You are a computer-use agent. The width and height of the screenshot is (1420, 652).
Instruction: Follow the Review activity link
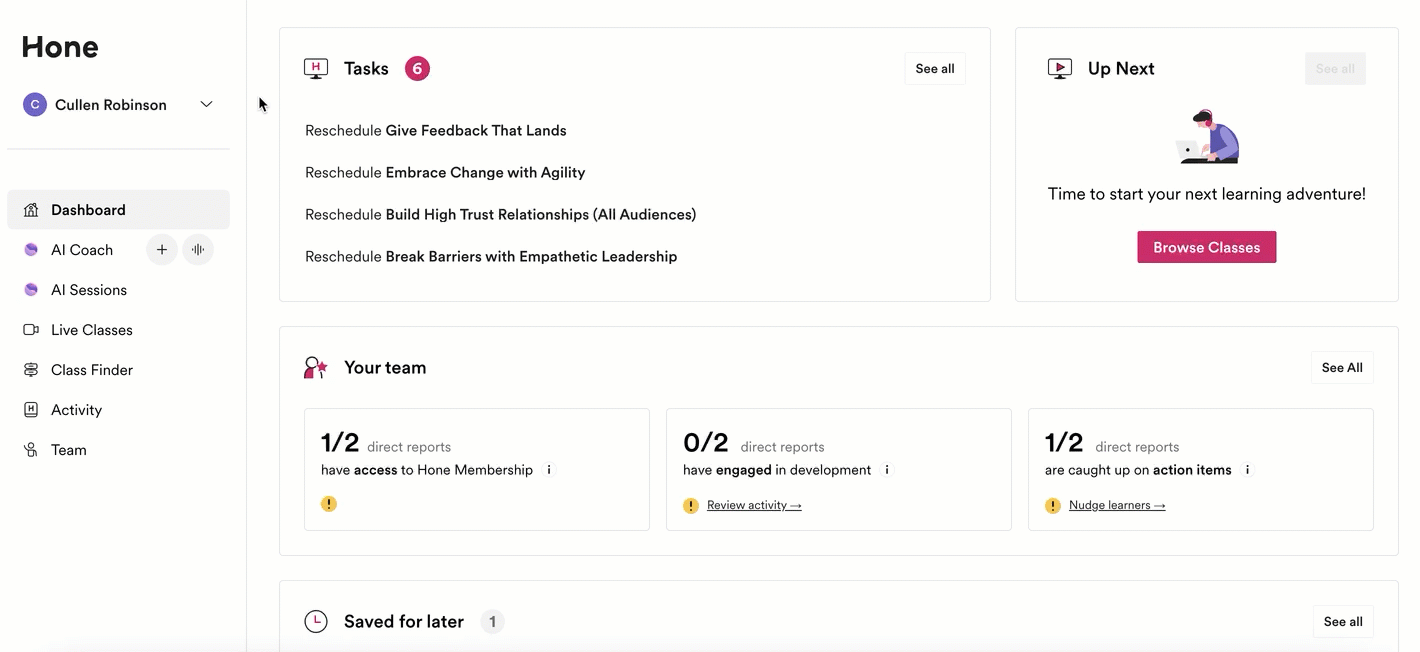coord(754,506)
